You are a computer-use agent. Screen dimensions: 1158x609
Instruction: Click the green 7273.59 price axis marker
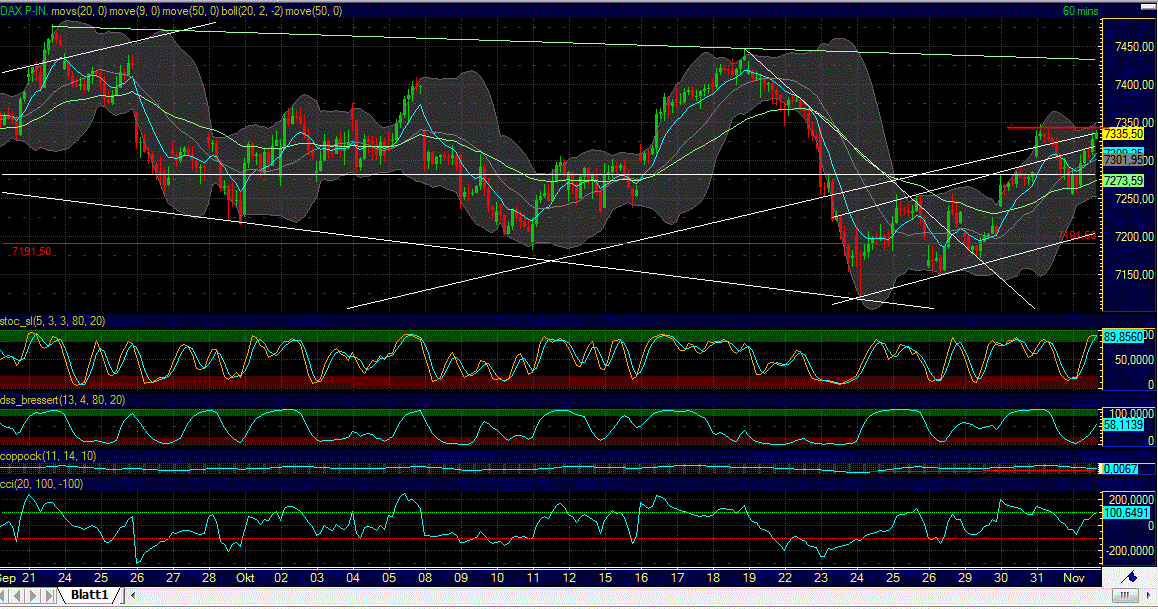tap(1124, 182)
